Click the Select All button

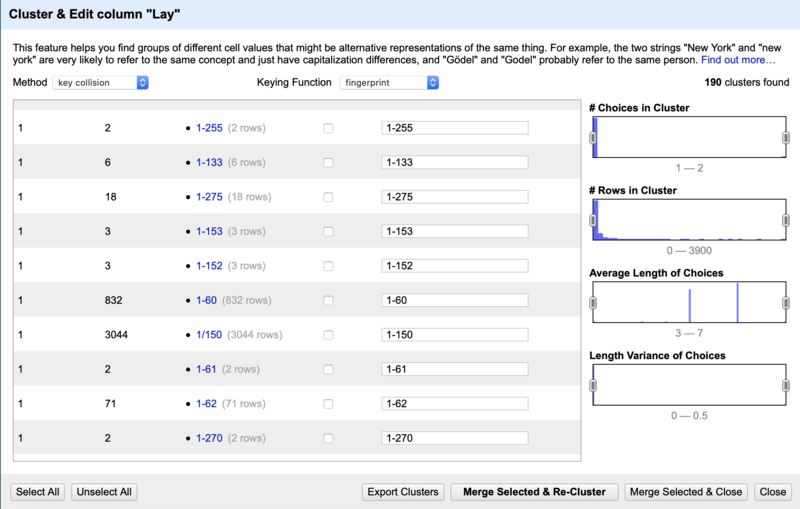(38, 492)
